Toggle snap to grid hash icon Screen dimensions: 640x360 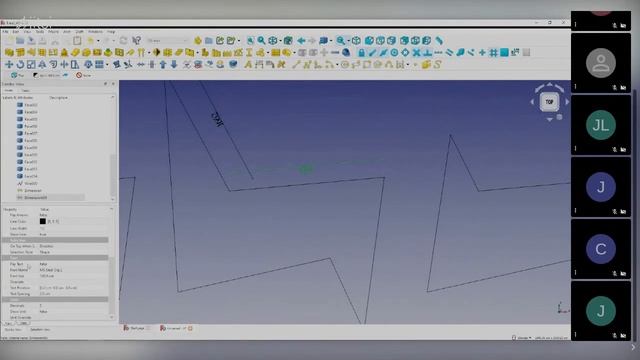pyautogui.click(x=493, y=53)
